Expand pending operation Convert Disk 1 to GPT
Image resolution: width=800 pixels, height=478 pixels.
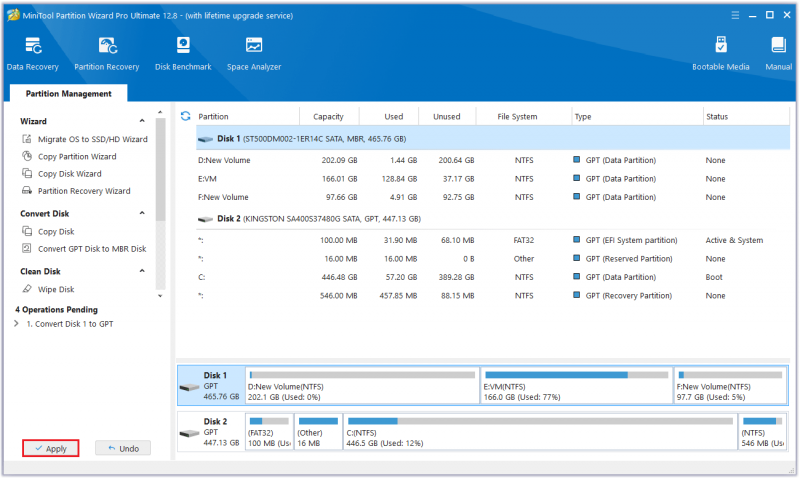pos(16,323)
